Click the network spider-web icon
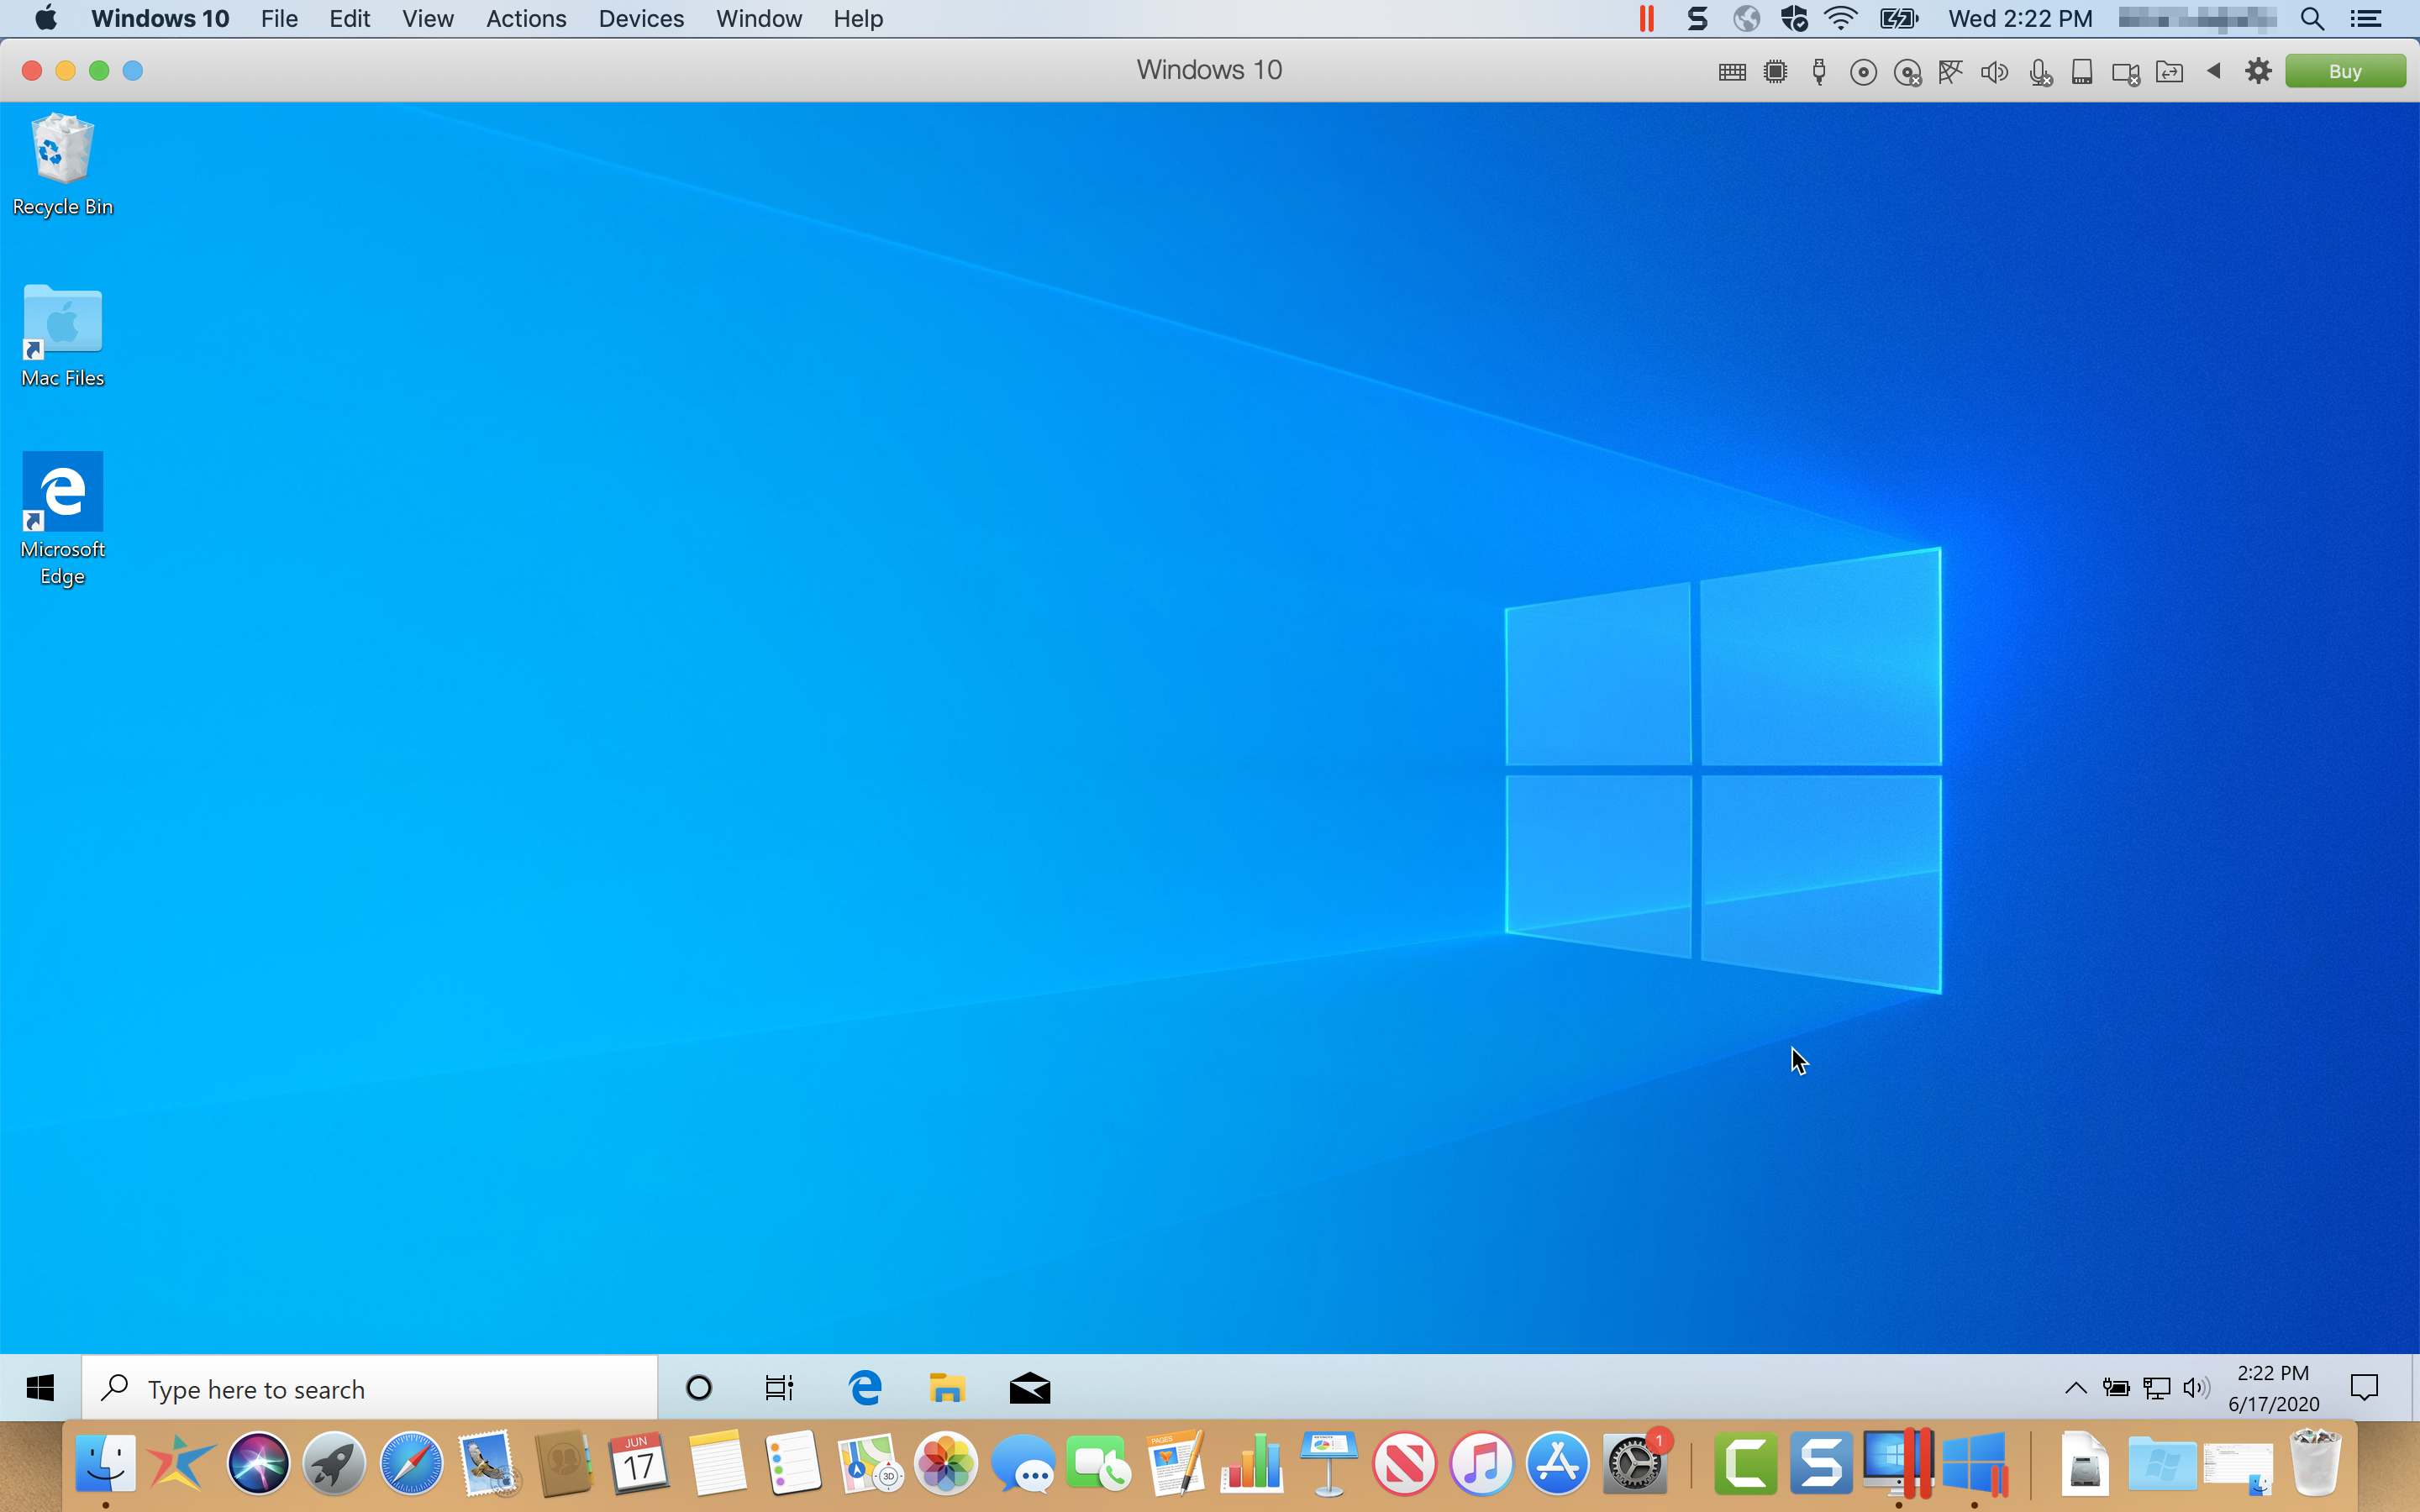Screen dimensions: 2420x1512 pyautogui.click(x=1950, y=72)
